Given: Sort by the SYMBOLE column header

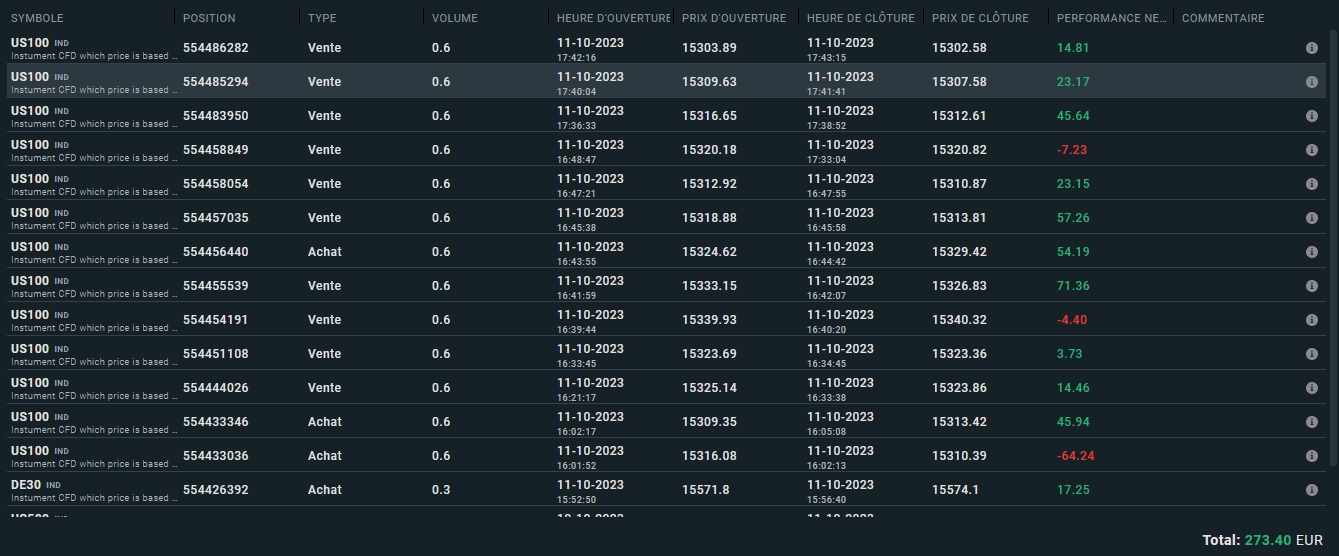Looking at the screenshot, I should (x=37, y=18).
